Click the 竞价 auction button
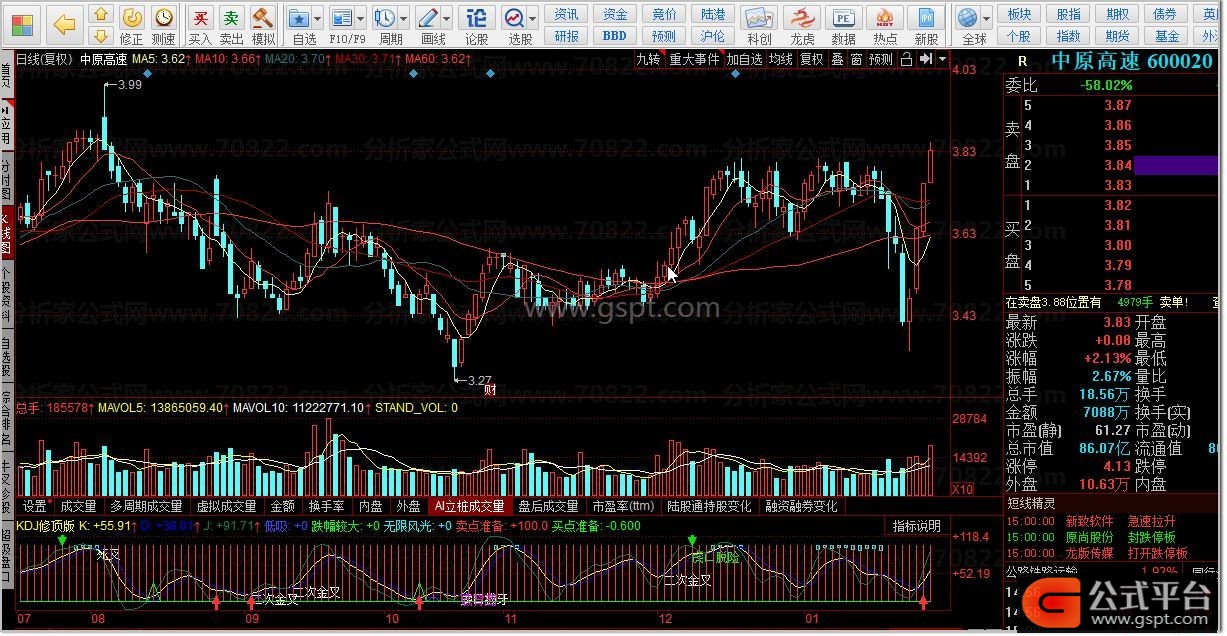Screen dimensions: 1227x636 (663, 14)
